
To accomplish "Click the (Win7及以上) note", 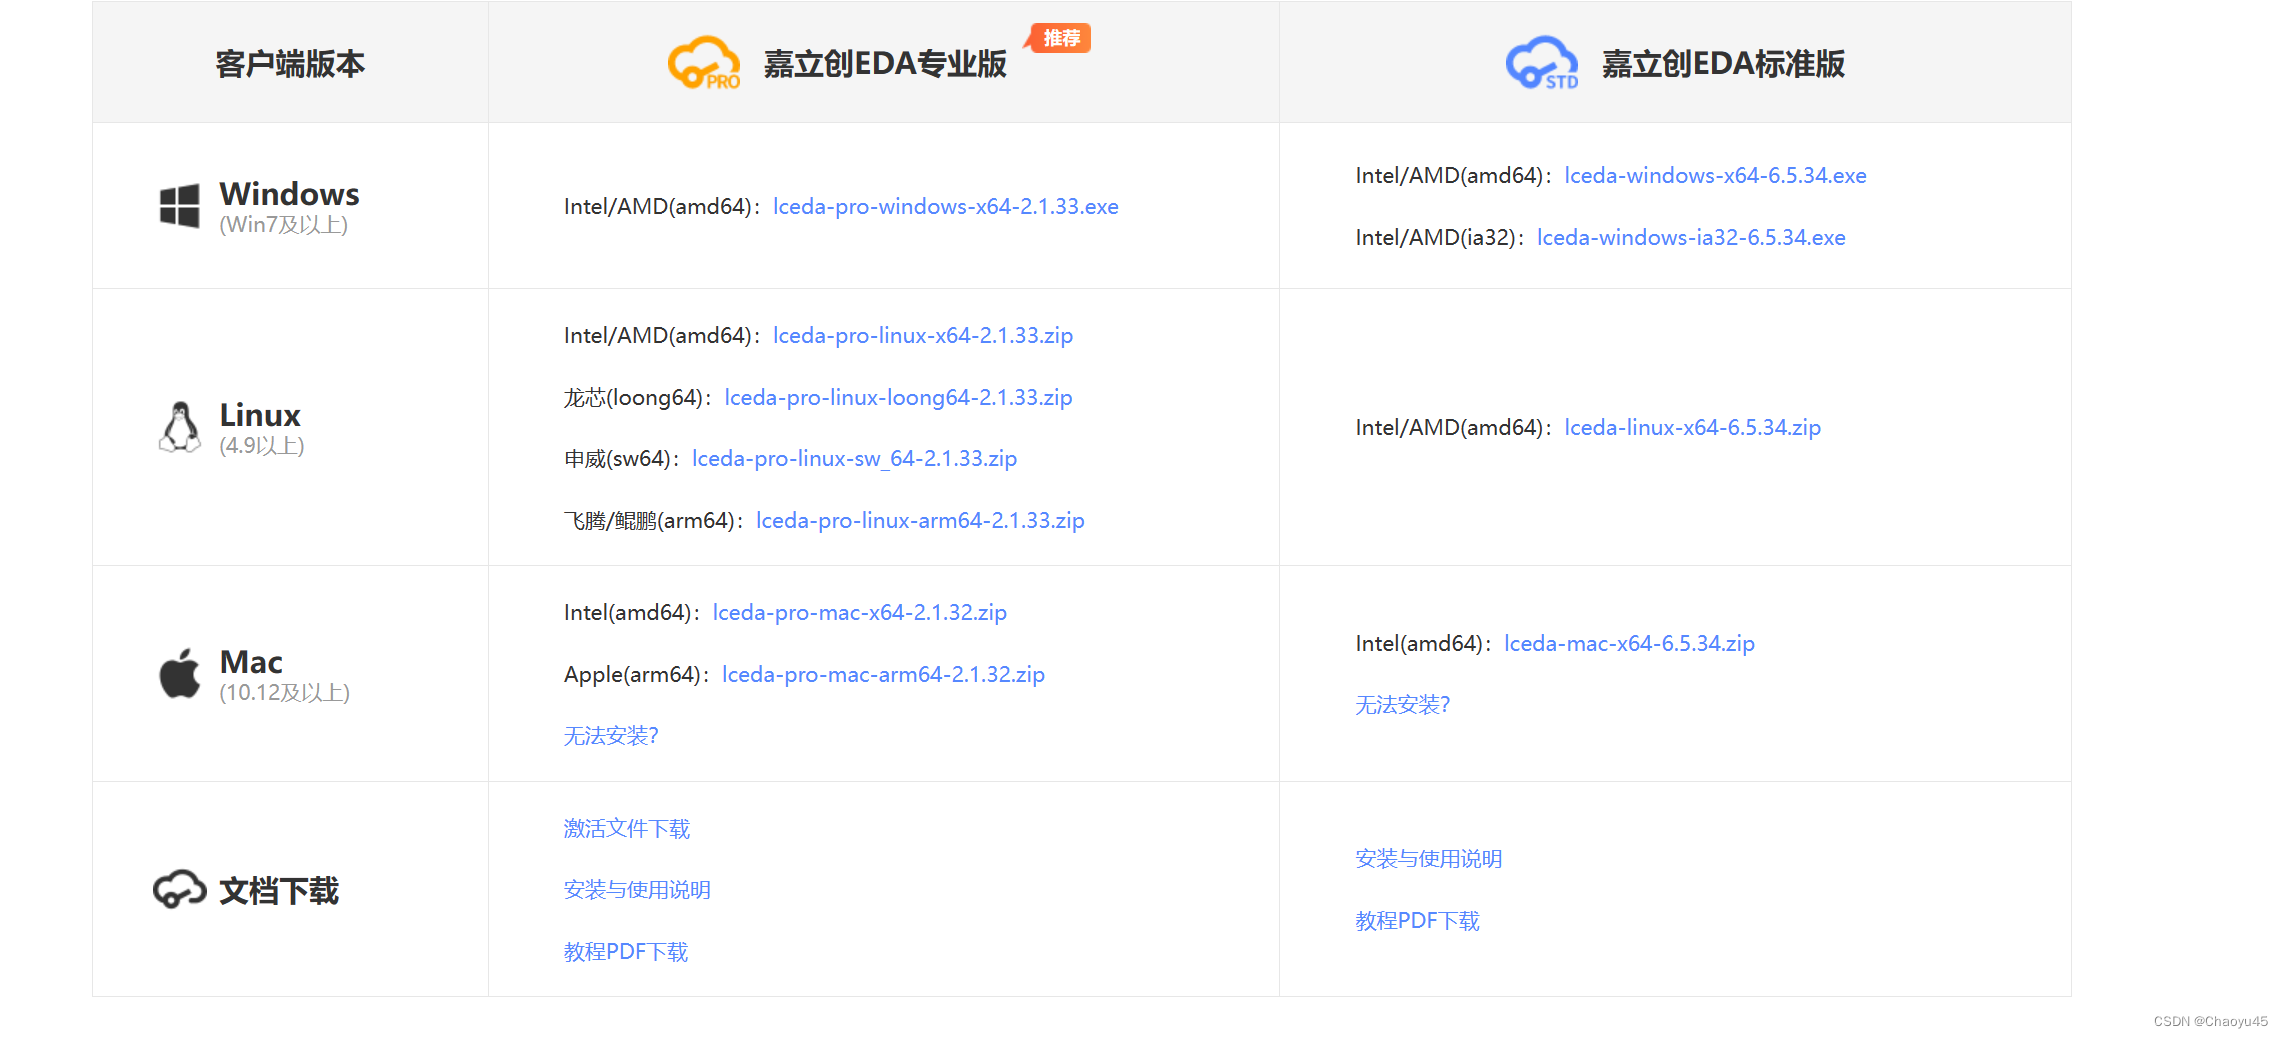I will point(284,224).
